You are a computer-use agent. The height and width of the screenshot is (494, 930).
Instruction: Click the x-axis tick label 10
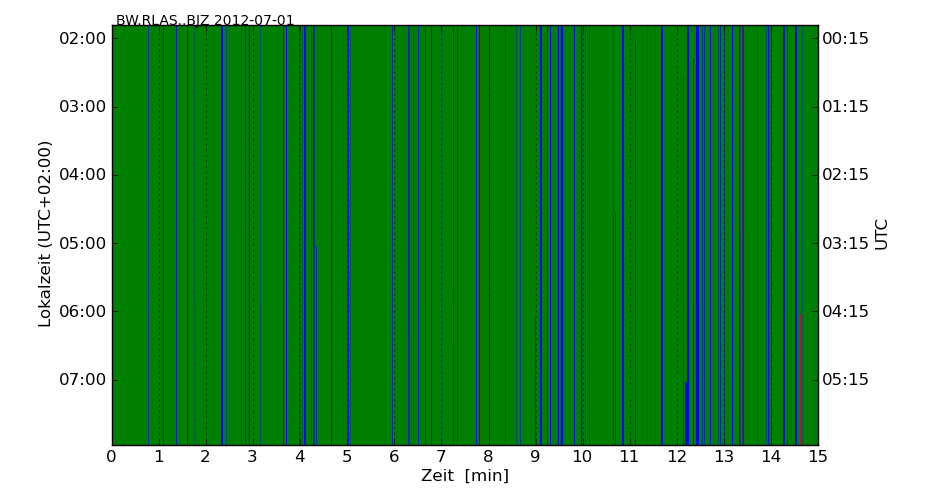(x=582, y=457)
